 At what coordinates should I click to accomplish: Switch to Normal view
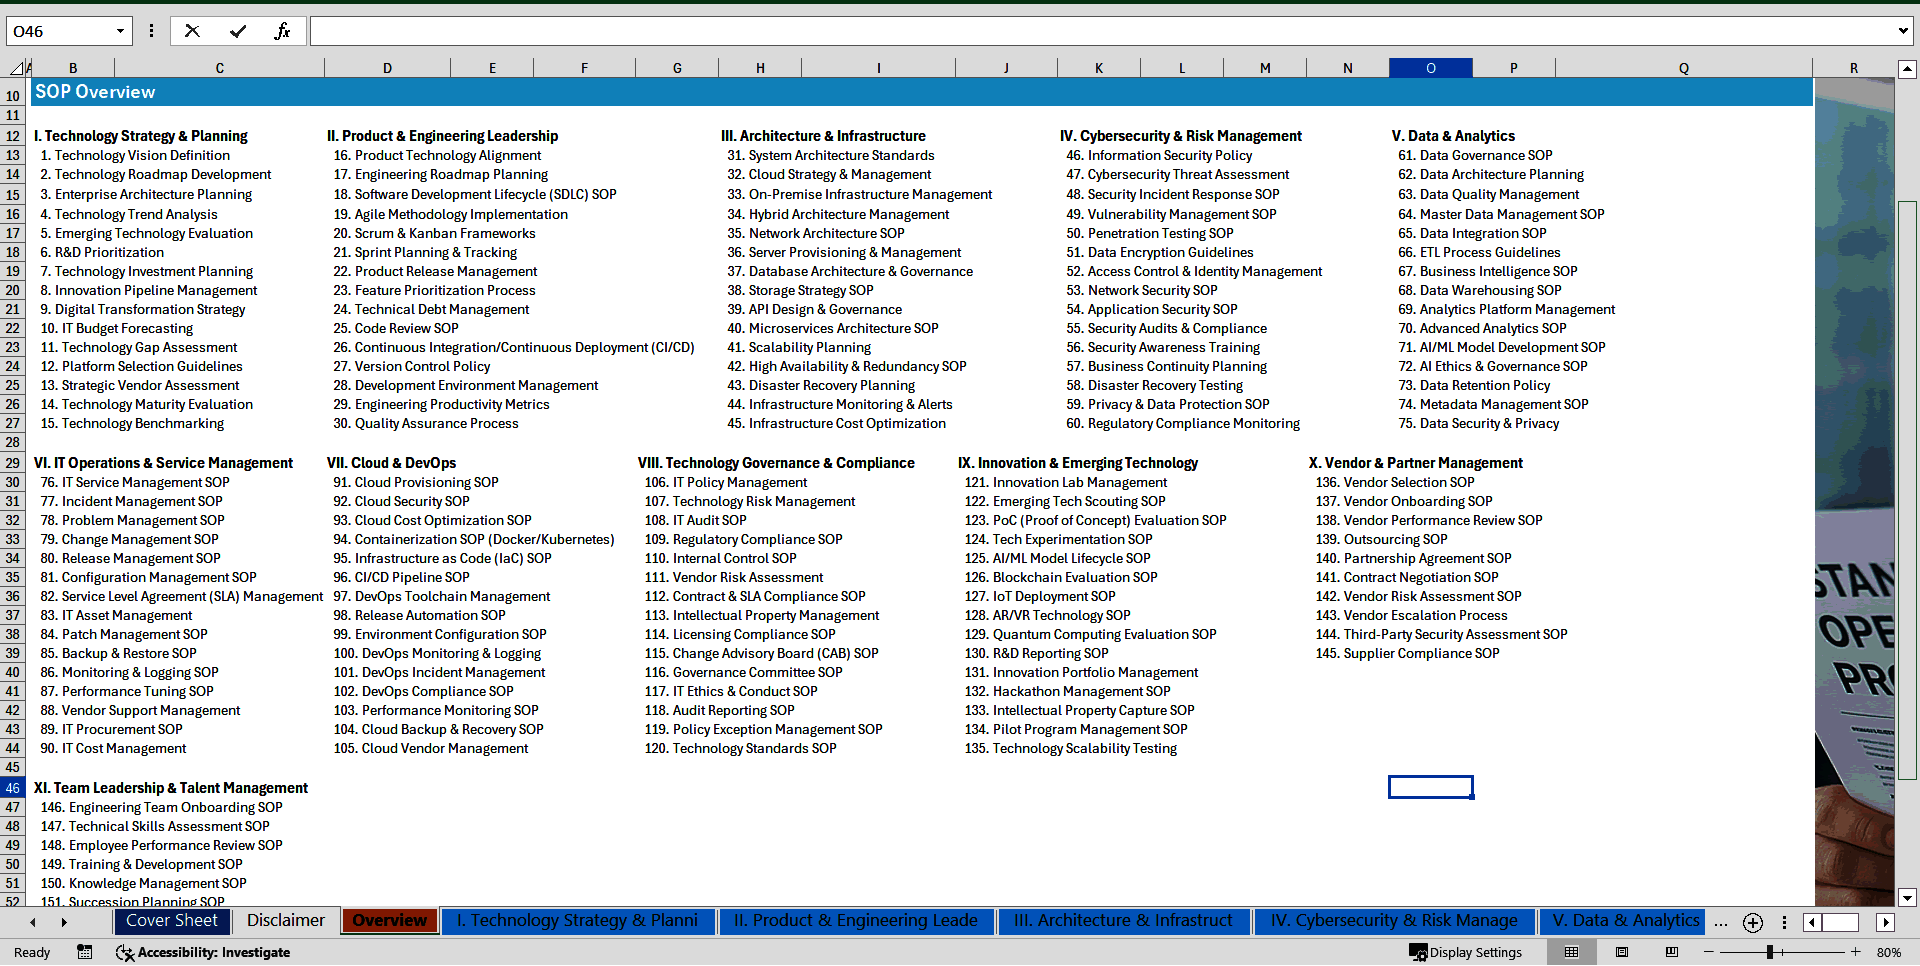[1571, 952]
